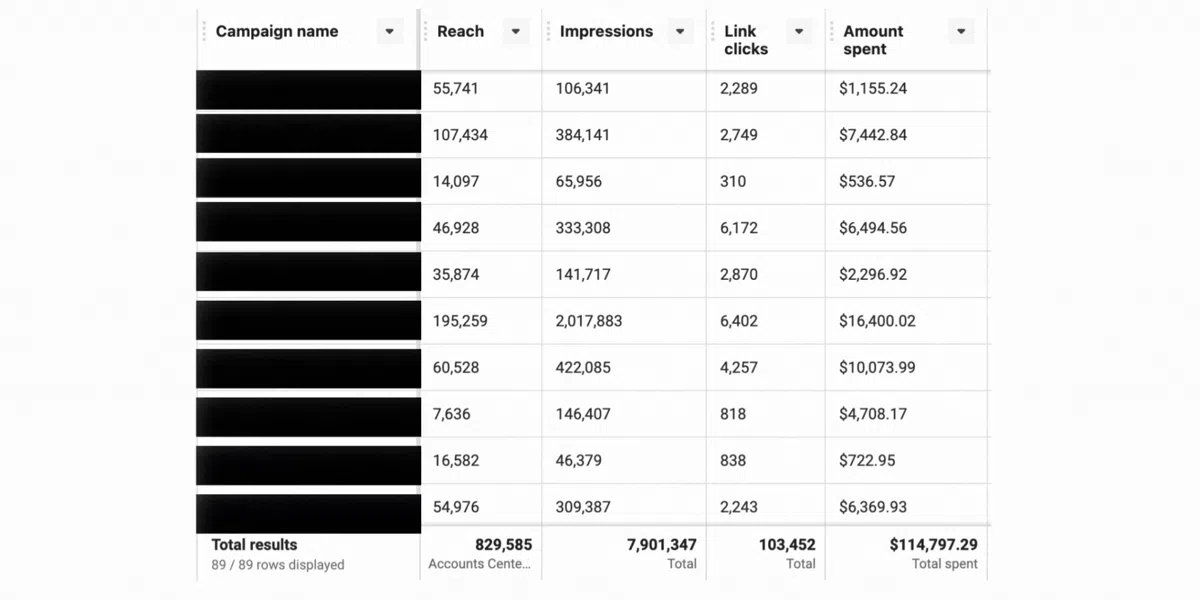This screenshot has width=1200, height=600.
Task: Select the $16,400.02 amount spent cell
Action: coord(877,321)
